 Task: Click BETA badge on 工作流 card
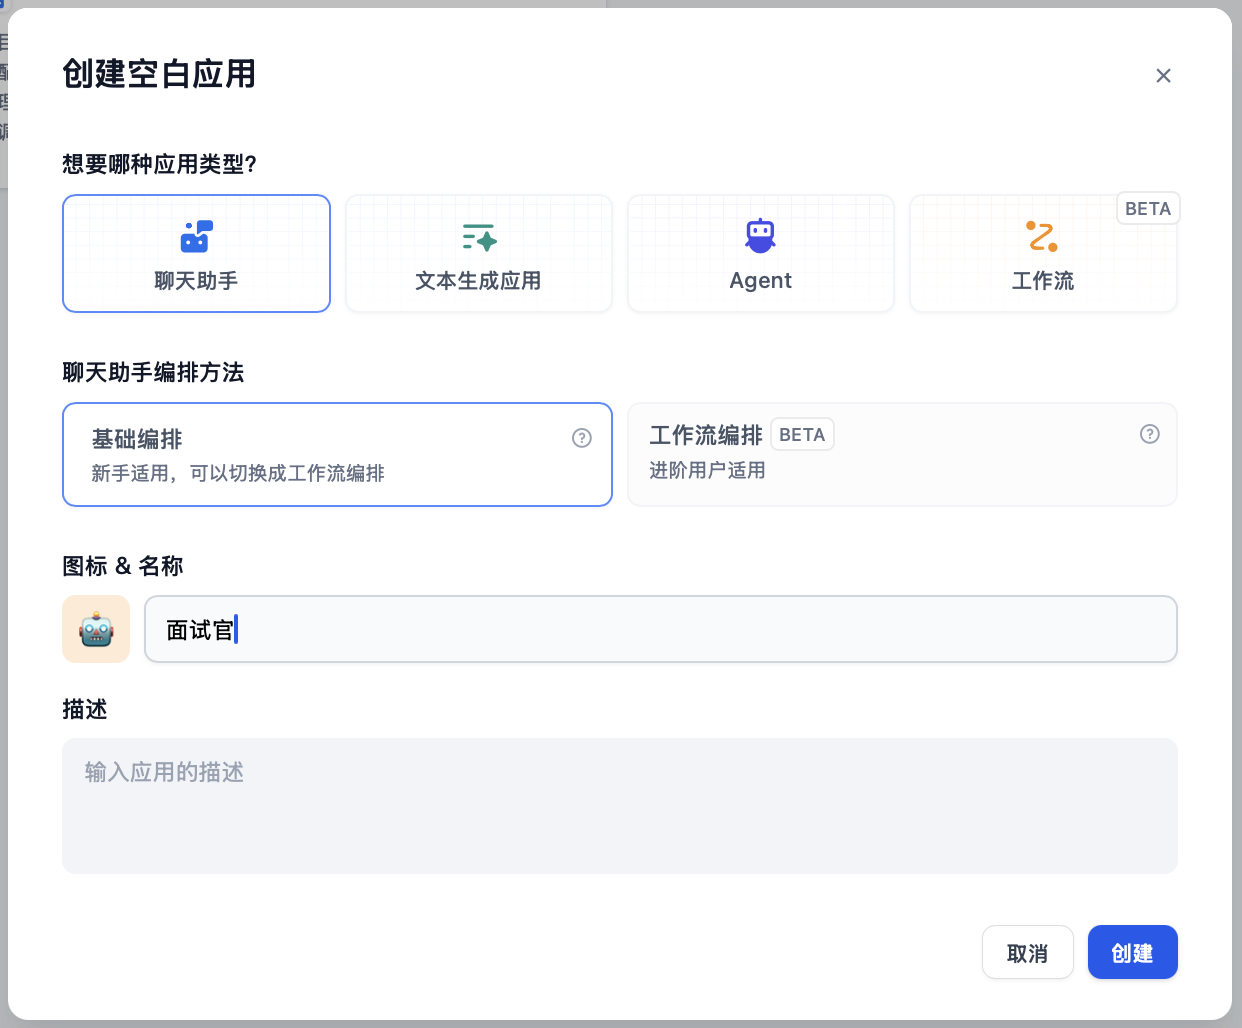point(1148,209)
